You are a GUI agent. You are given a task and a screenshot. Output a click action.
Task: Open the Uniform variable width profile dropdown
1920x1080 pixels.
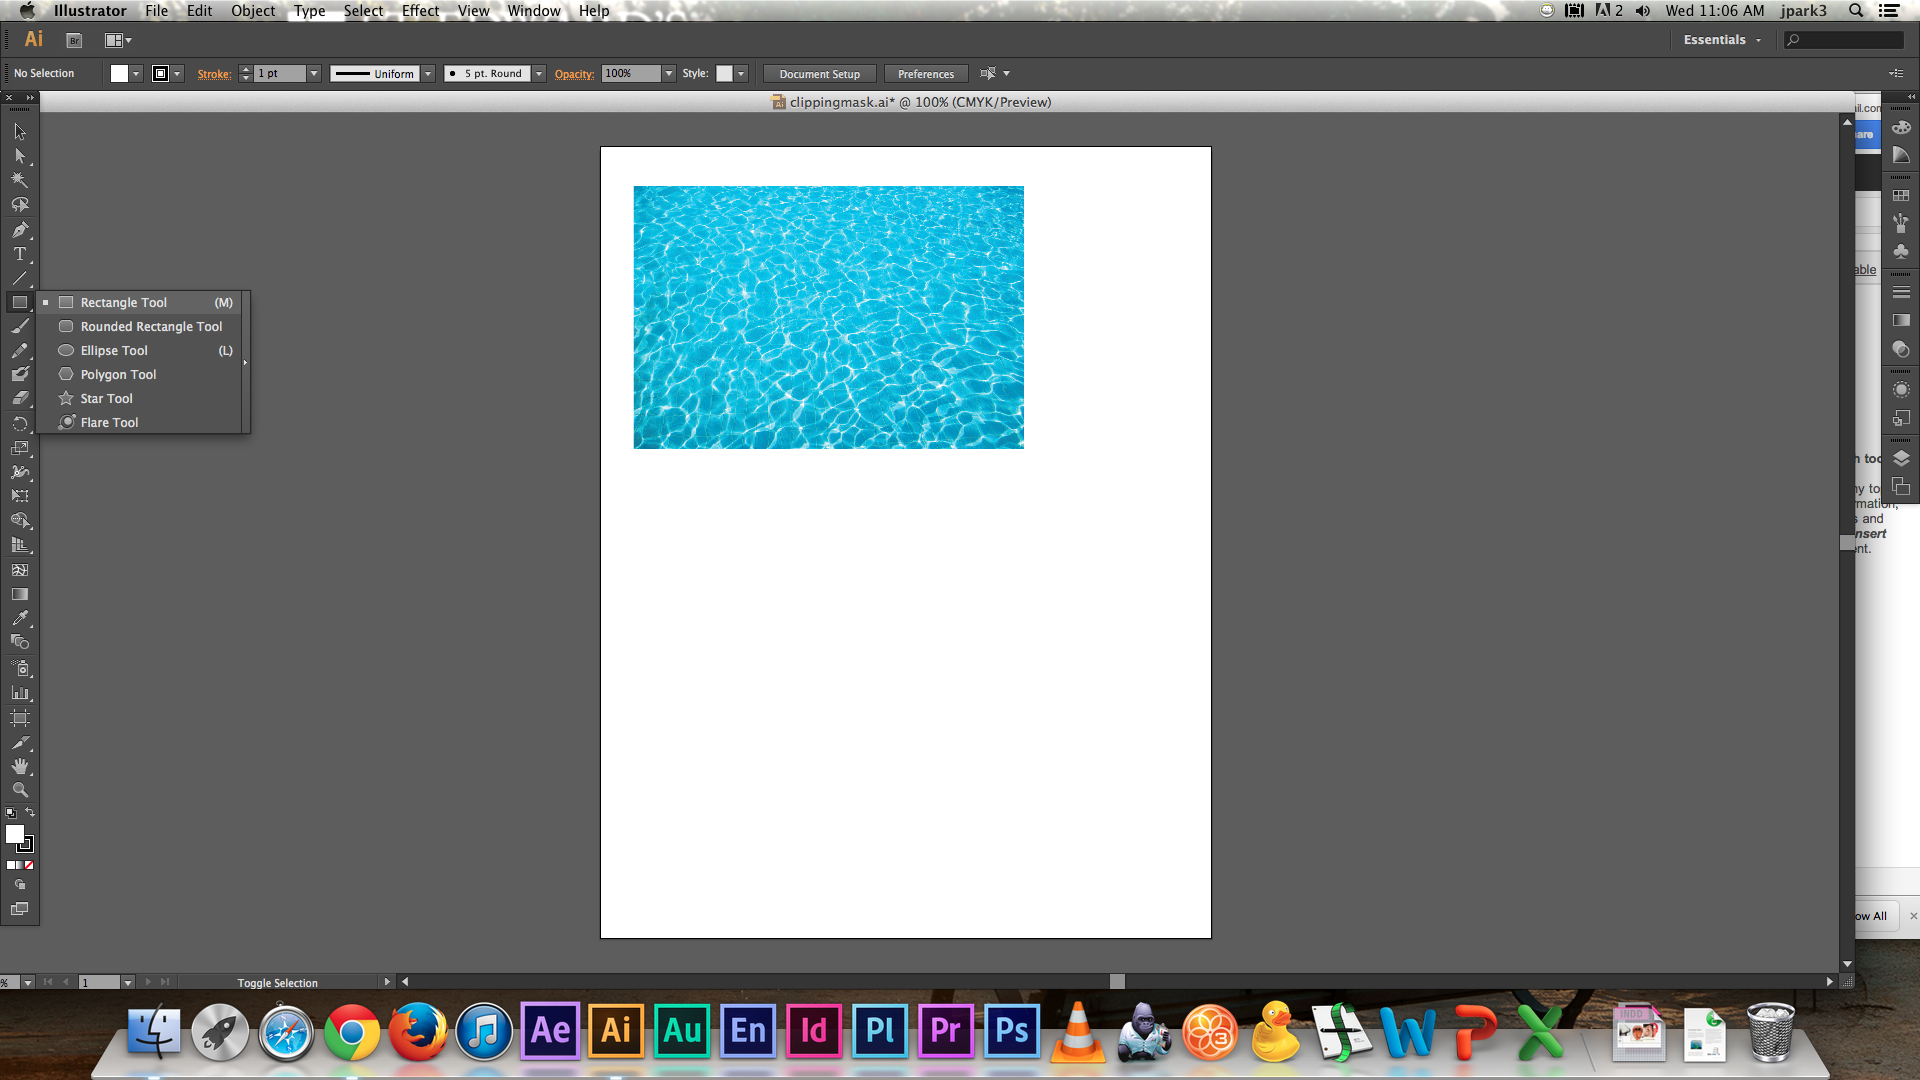[428, 74]
